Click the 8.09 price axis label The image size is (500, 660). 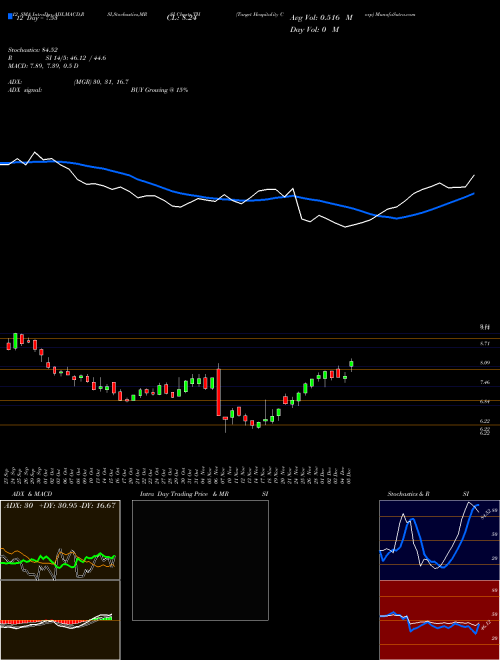click(484, 363)
